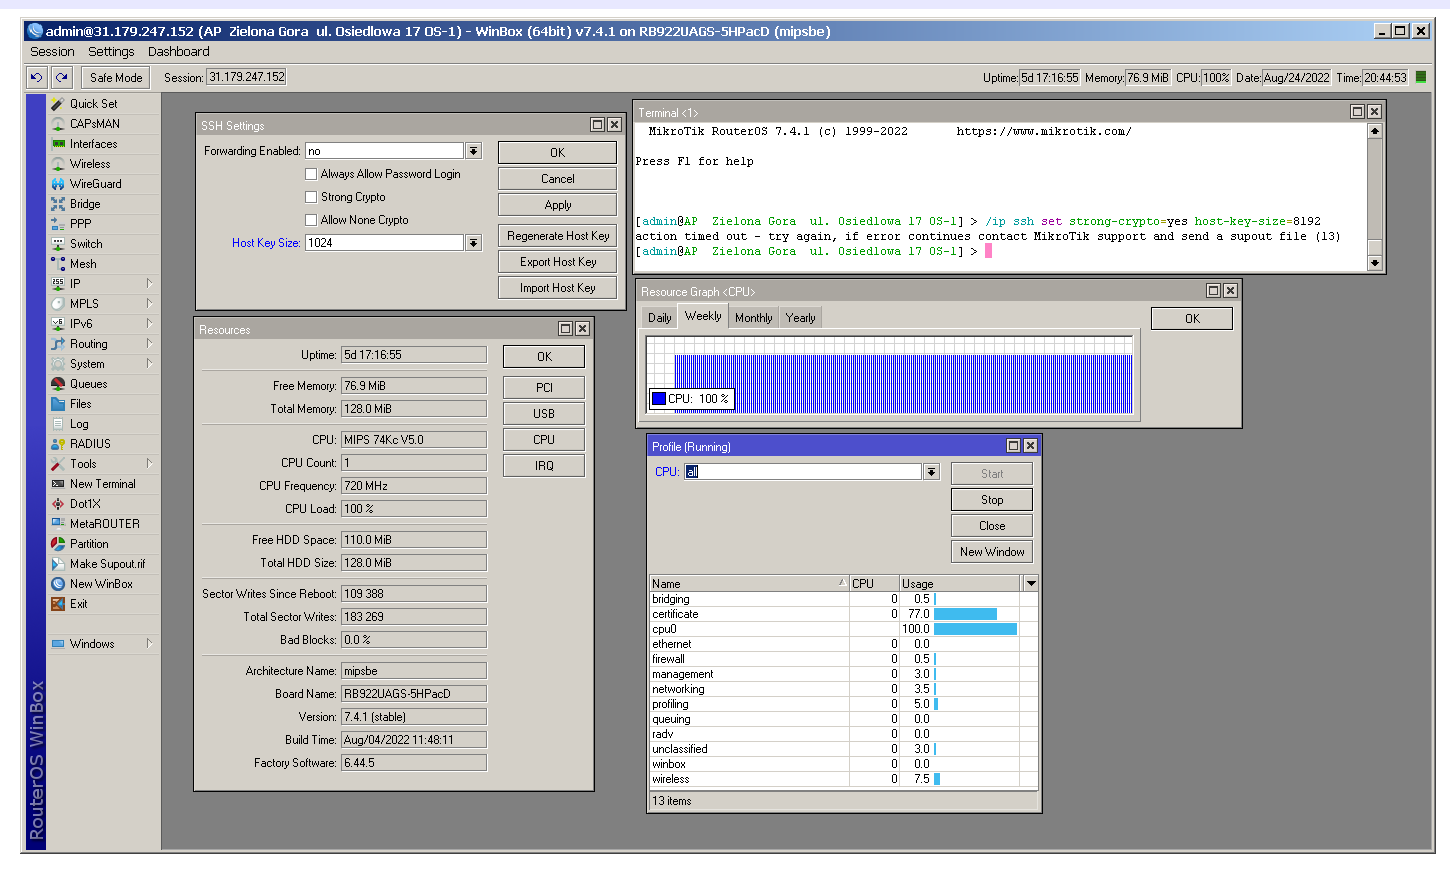Screen dimensions: 1450x870
Task: Open the Wireless sidebar entry
Action: click(90, 164)
